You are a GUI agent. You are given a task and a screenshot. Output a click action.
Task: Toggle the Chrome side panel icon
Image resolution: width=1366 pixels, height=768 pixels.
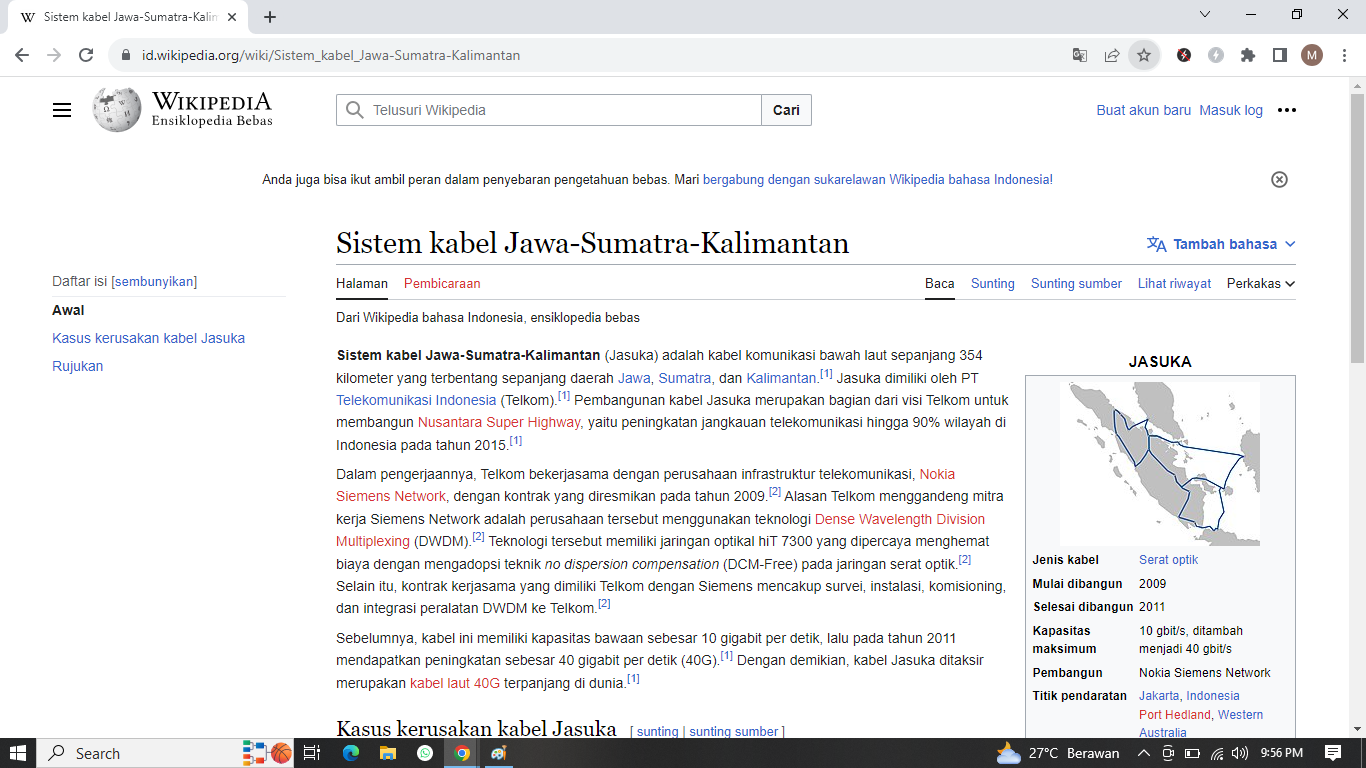1280,55
